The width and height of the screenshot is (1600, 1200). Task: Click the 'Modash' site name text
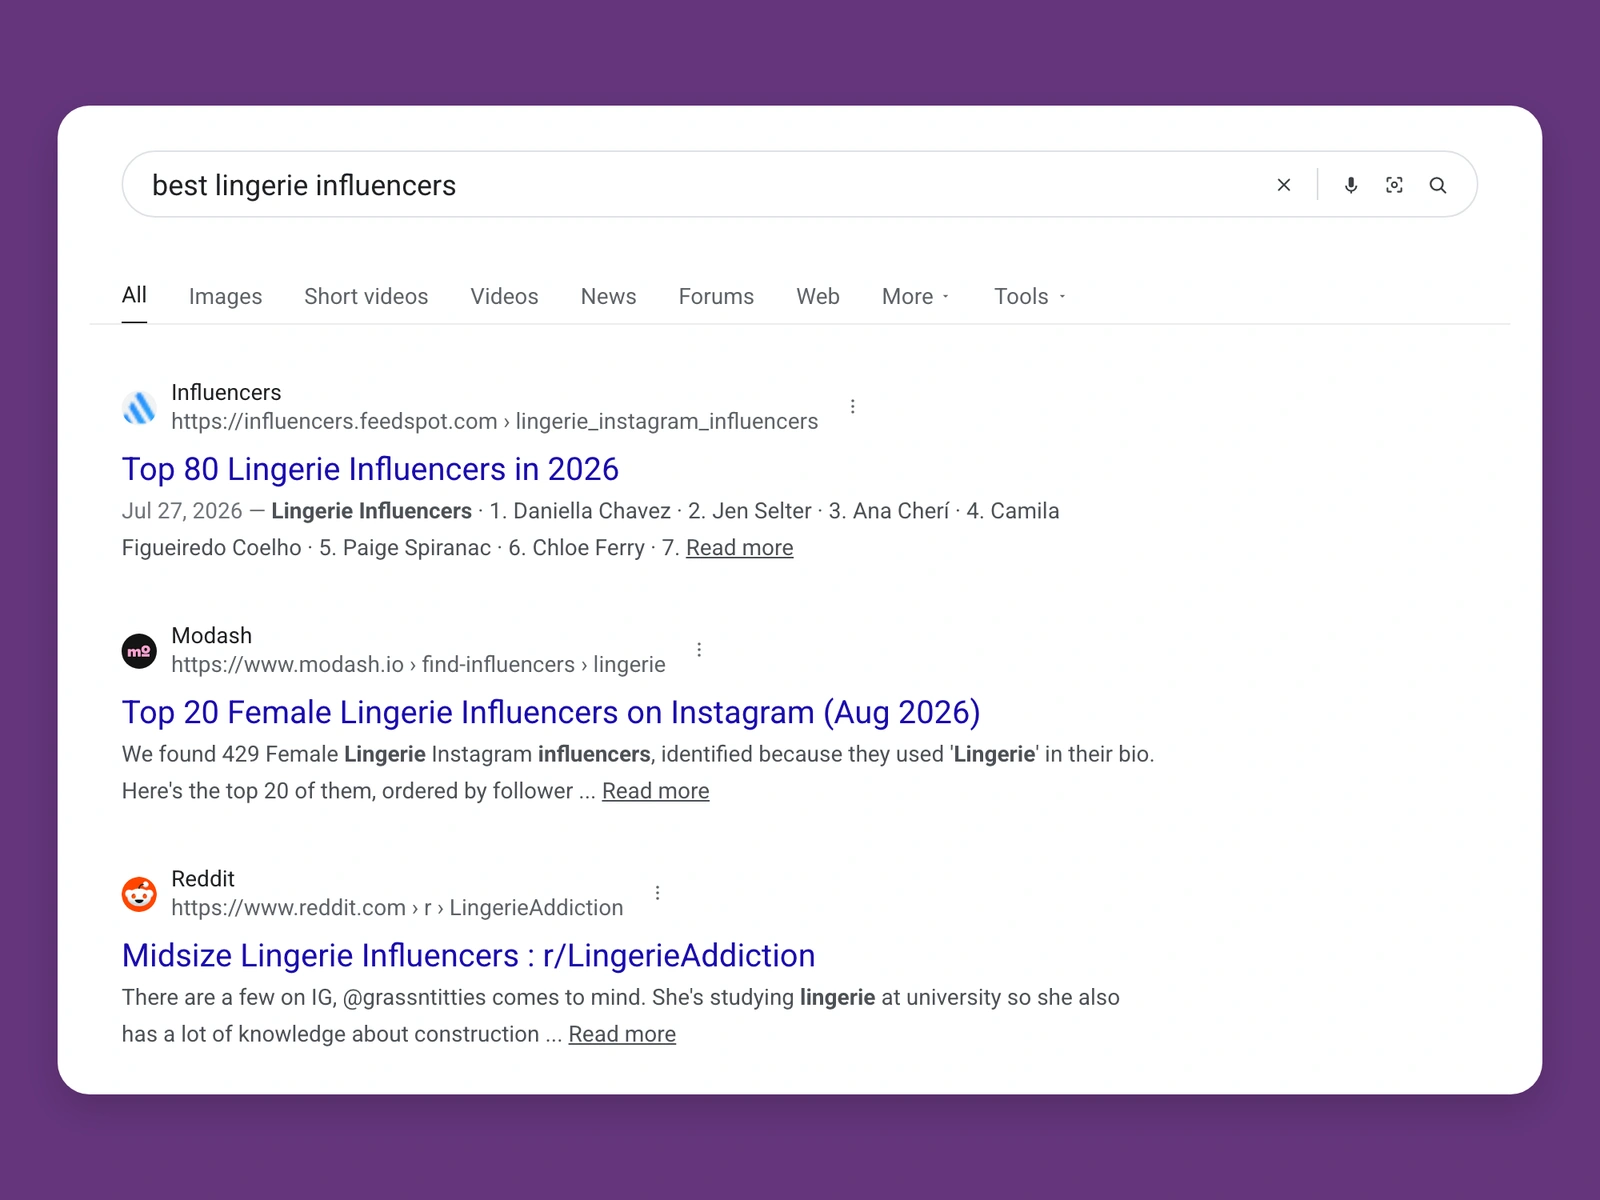[212, 635]
